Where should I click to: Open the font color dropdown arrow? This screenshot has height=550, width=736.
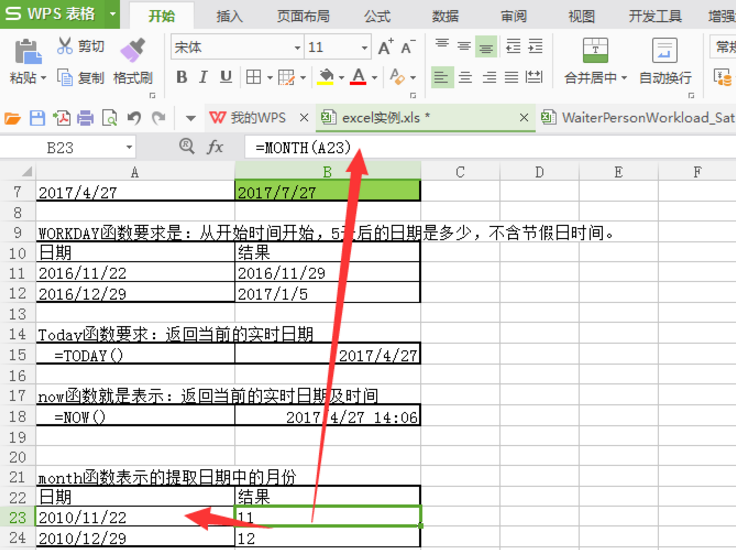[x=374, y=77]
